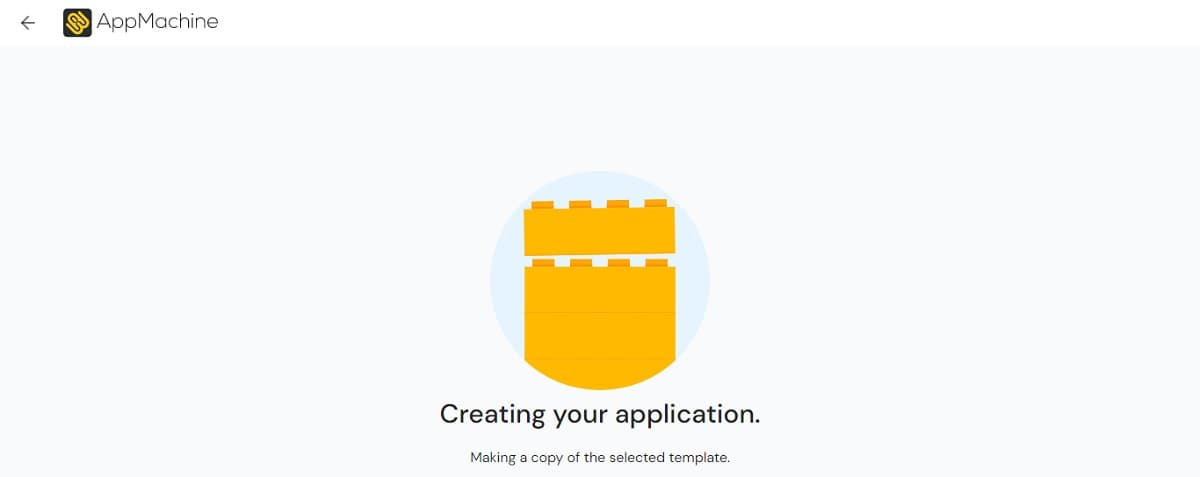Click the last stud on the top brick
Image resolution: width=1200 pixels, height=477 pixels.
click(656, 204)
